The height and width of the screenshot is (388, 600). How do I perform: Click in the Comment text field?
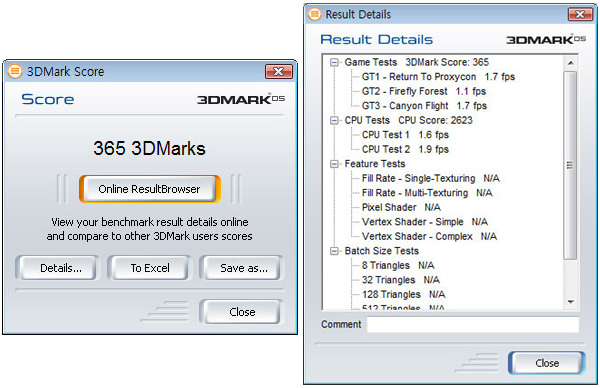coord(473,324)
